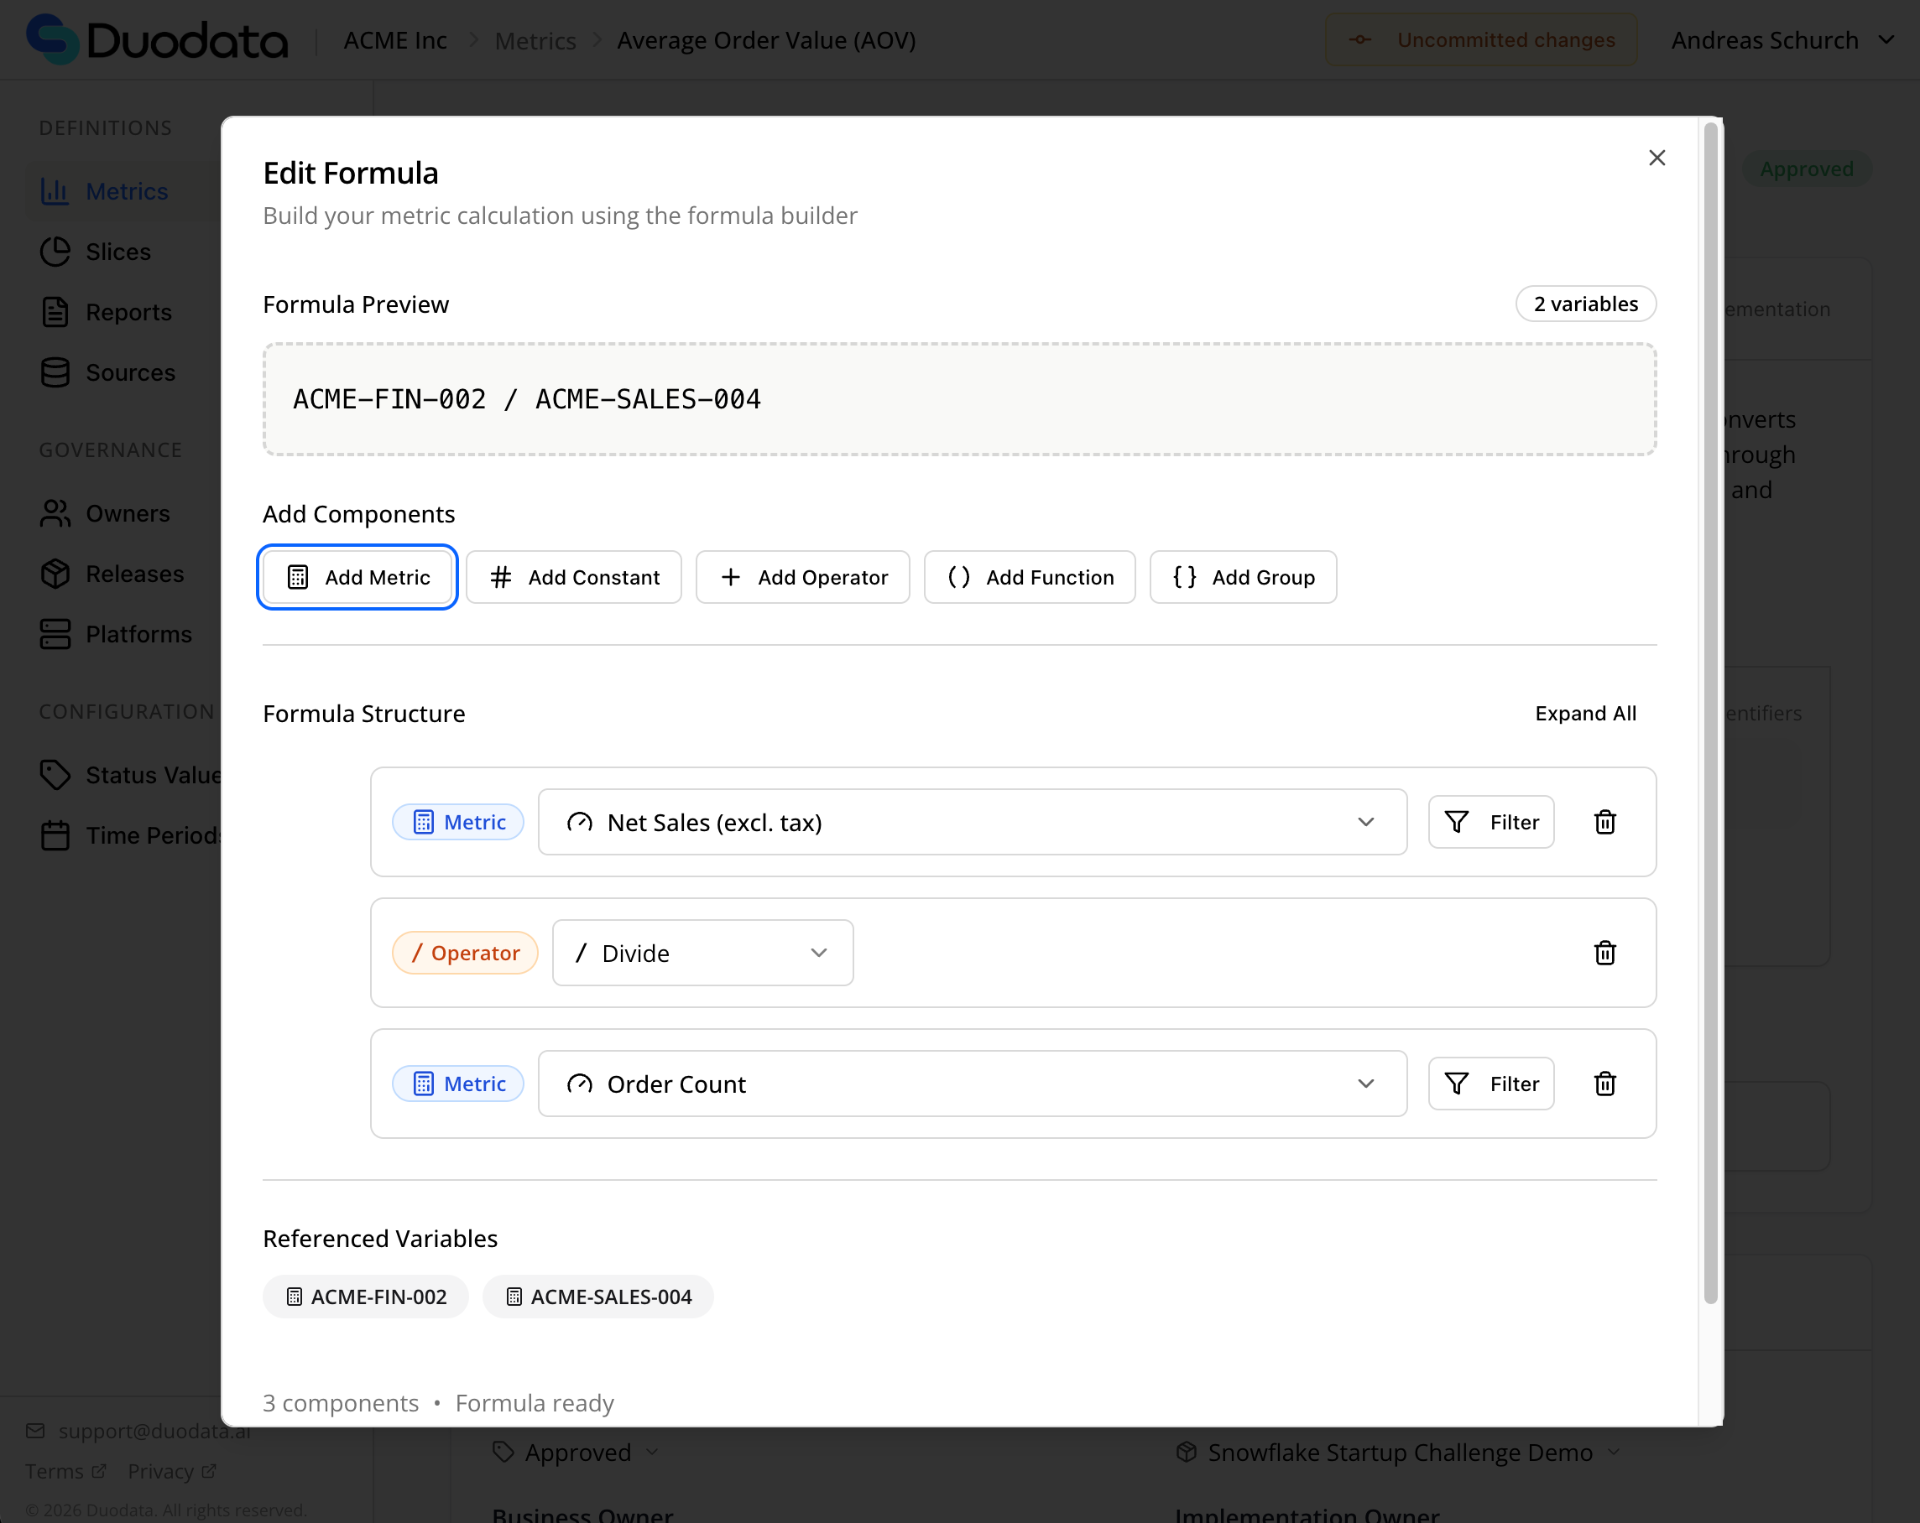Expand the Order Count metric dropdown
The height and width of the screenshot is (1523, 1920).
tap(1366, 1083)
